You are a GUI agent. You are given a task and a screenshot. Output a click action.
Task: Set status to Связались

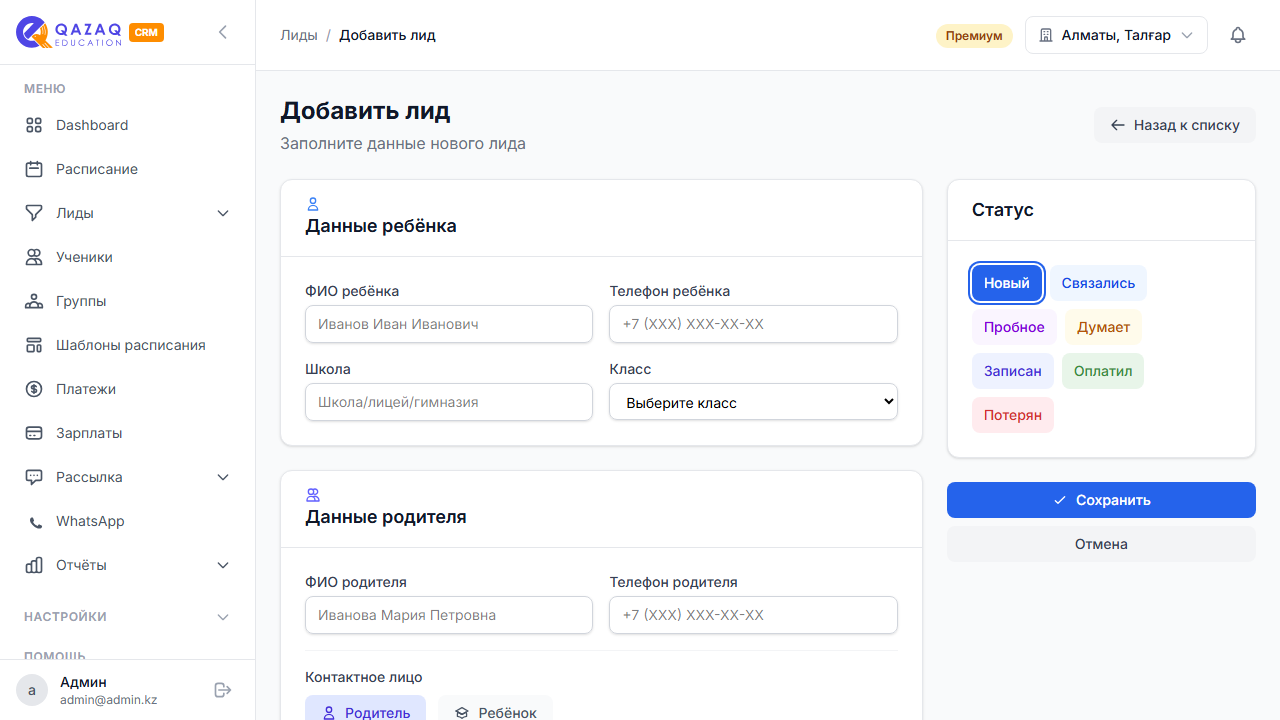(x=1098, y=283)
